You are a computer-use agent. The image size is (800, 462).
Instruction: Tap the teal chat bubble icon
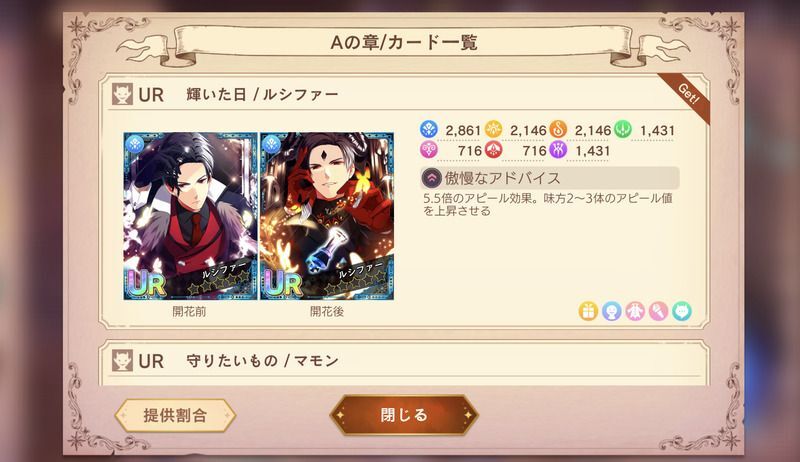tap(682, 311)
